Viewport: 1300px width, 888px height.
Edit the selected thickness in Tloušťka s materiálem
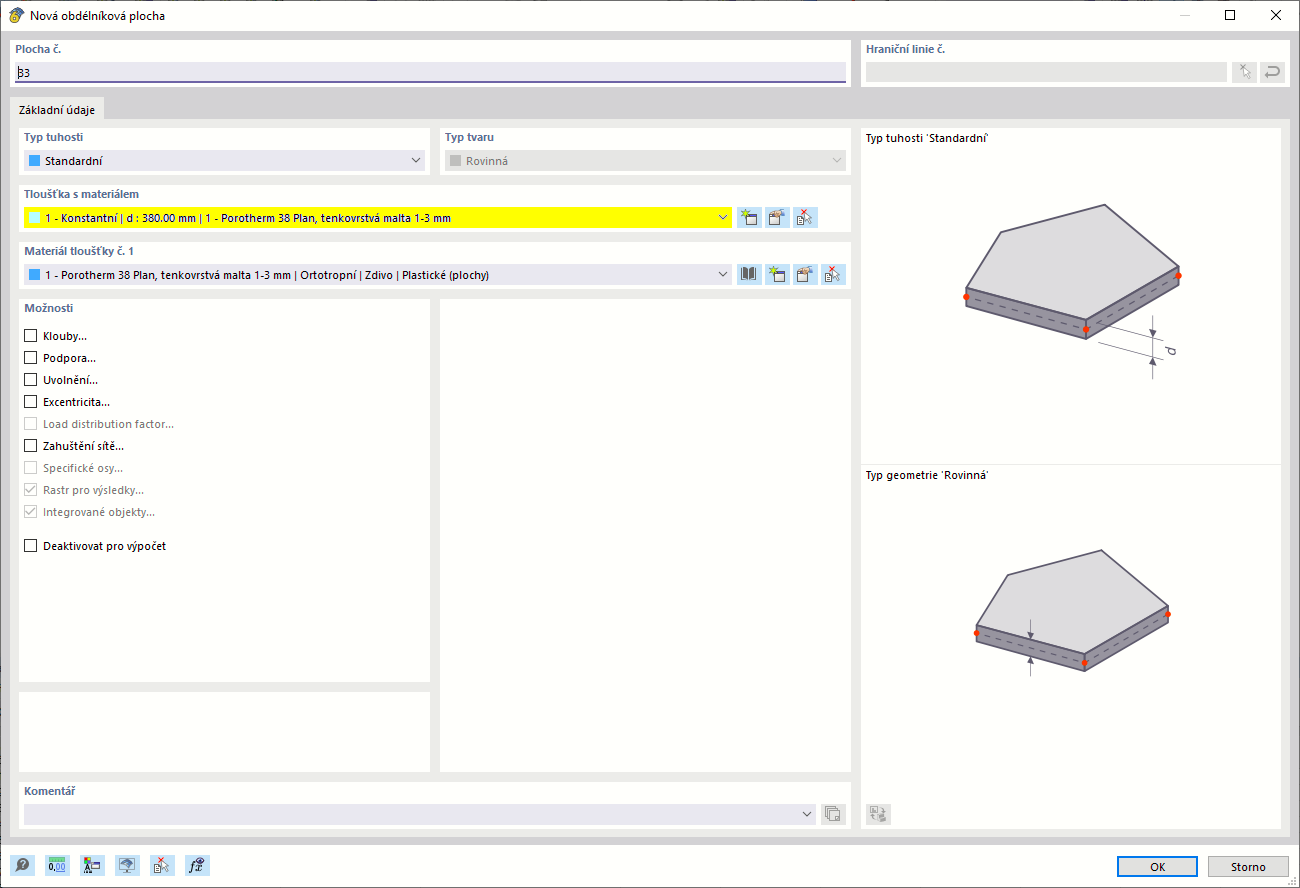(778, 218)
